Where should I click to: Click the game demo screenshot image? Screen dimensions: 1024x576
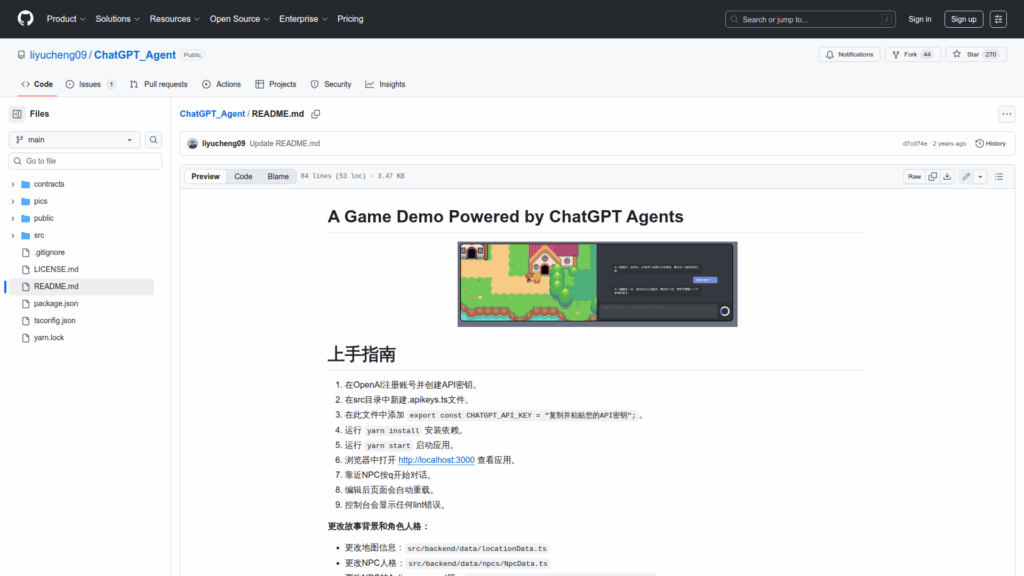pyautogui.click(x=597, y=284)
